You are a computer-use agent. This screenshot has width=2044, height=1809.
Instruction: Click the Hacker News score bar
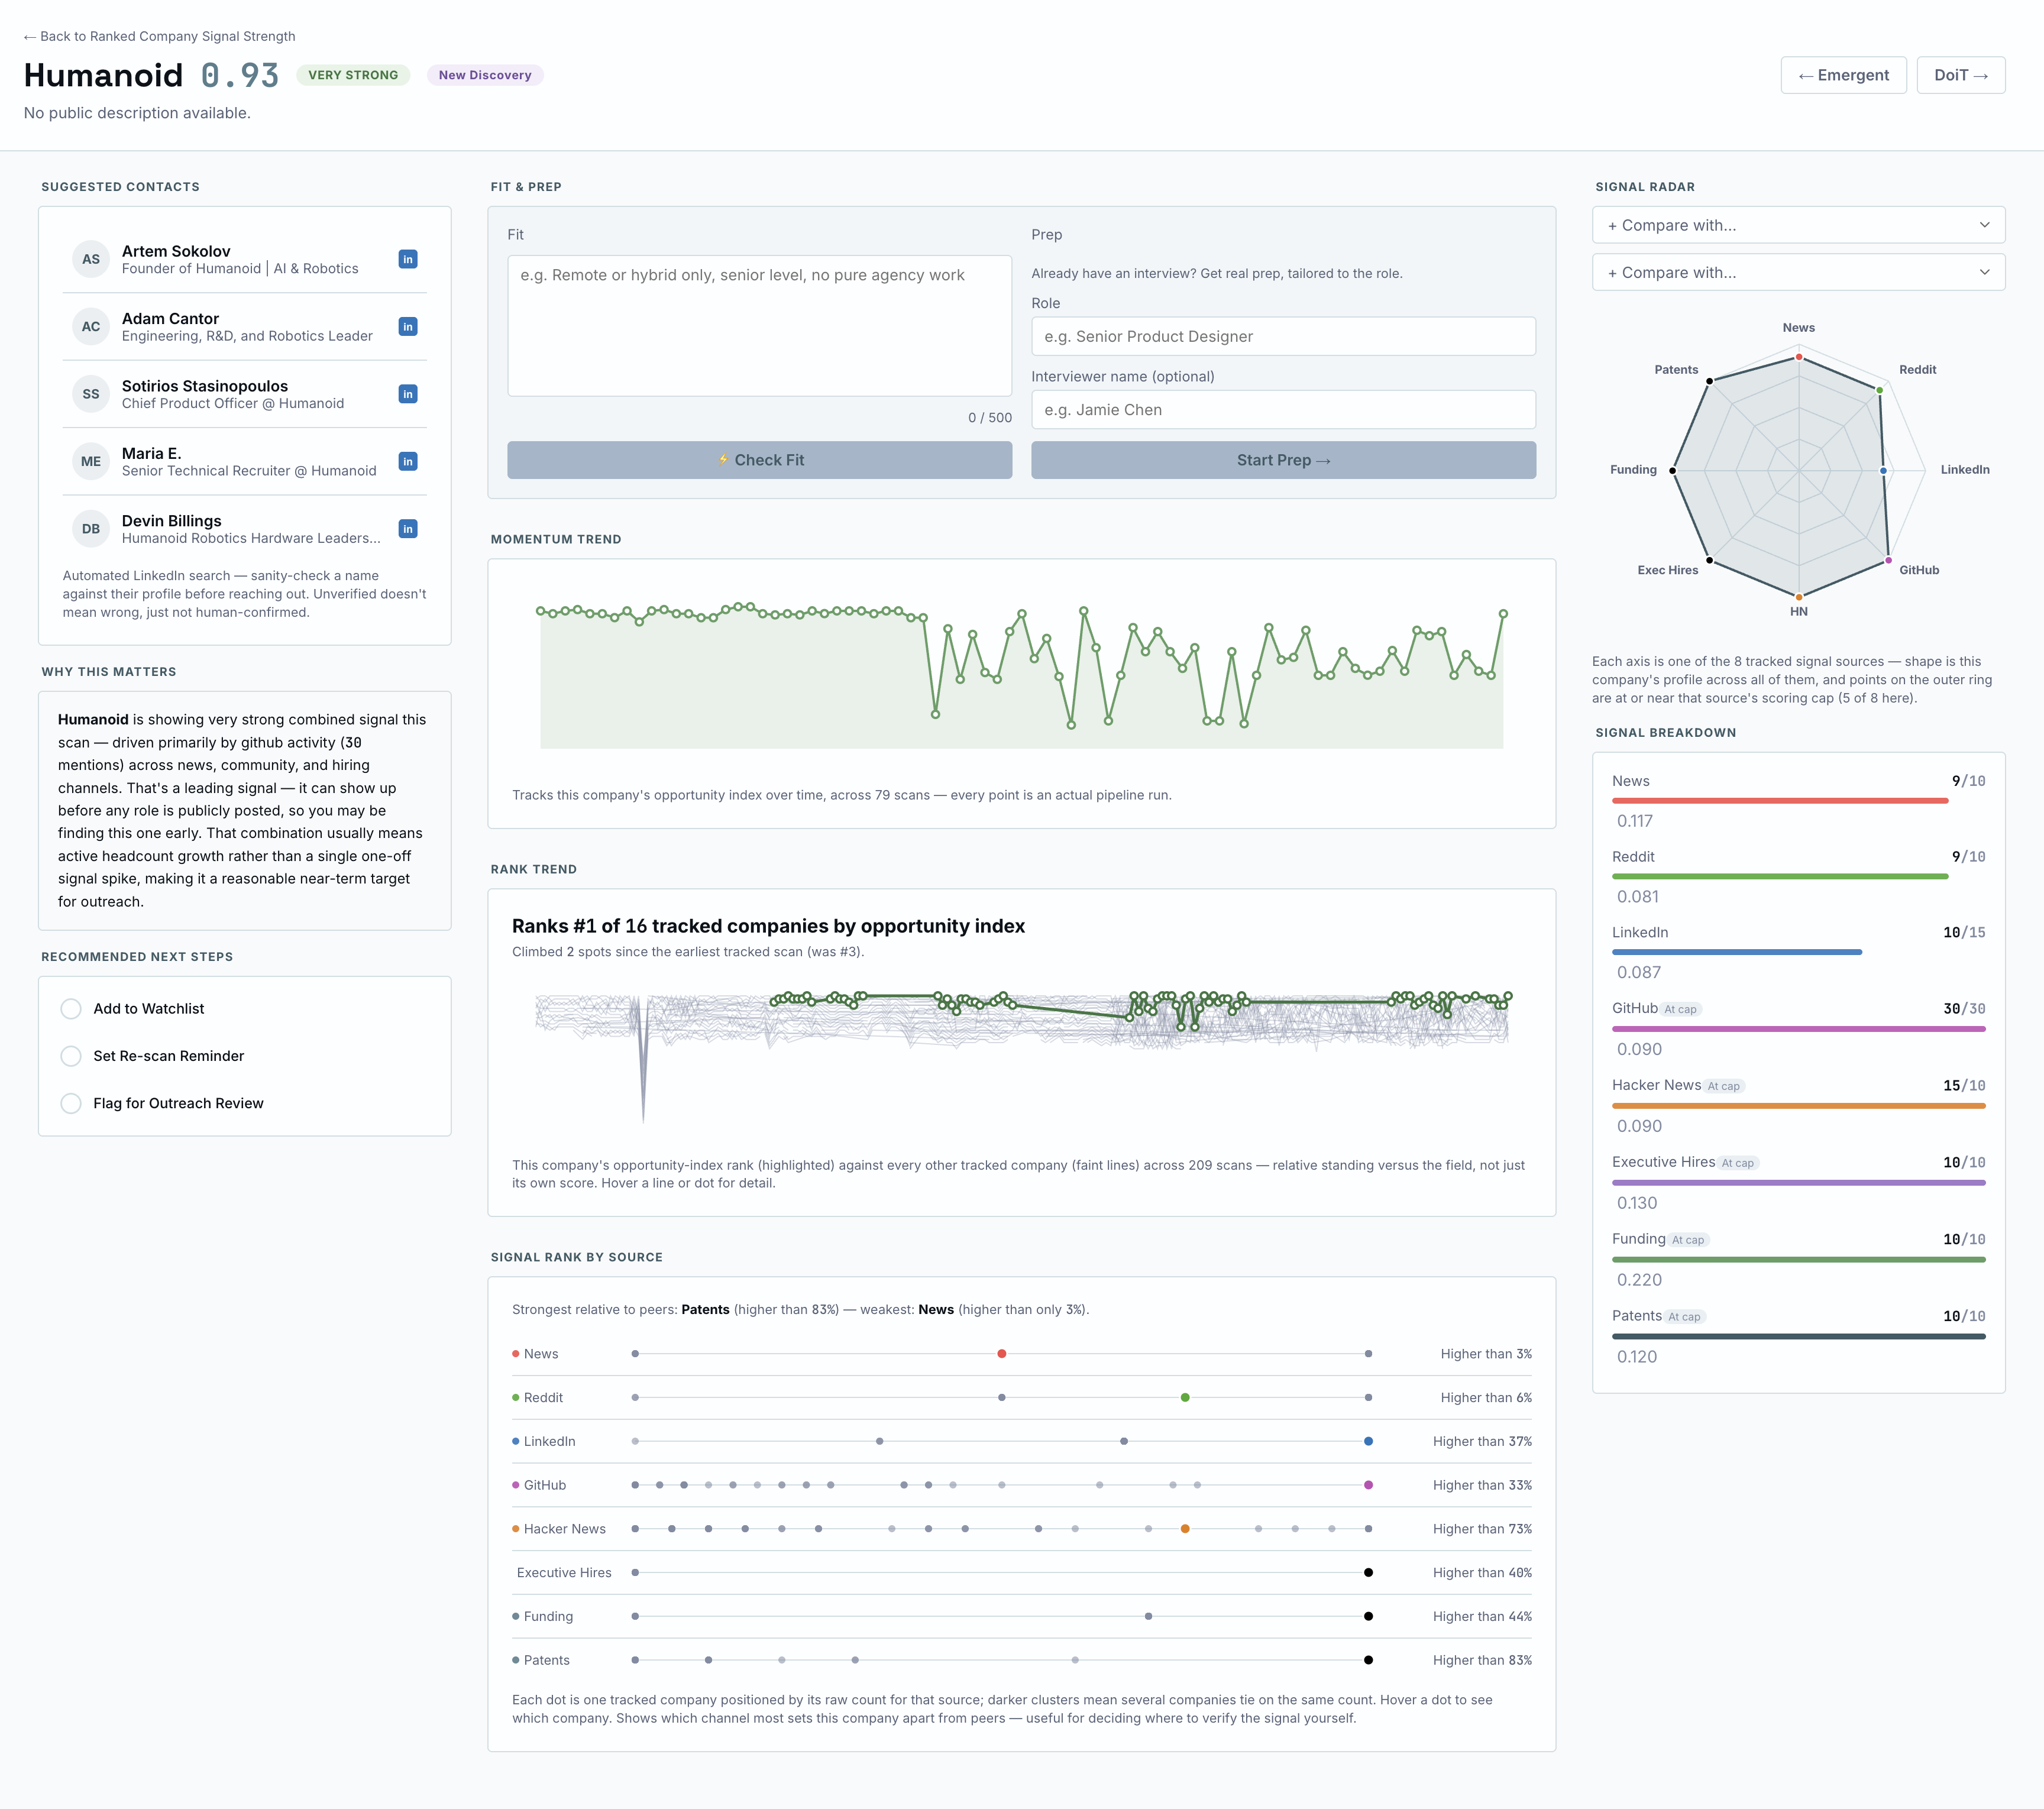(x=1798, y=1106)
